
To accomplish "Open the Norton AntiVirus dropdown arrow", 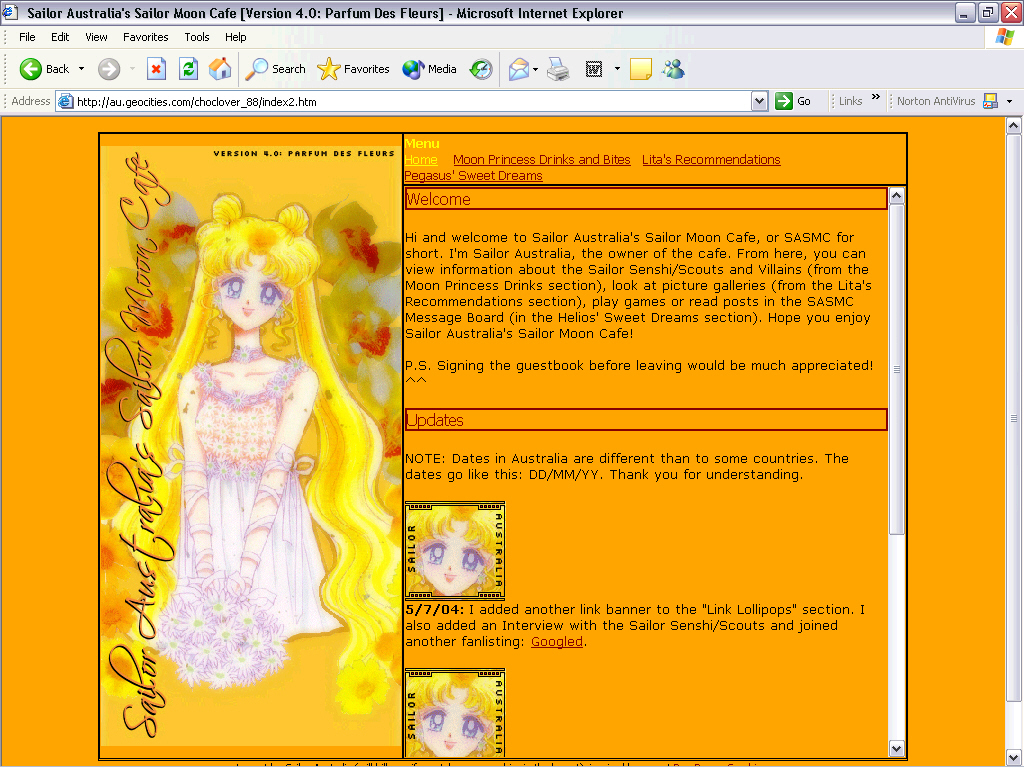I will click(1010, 101).
